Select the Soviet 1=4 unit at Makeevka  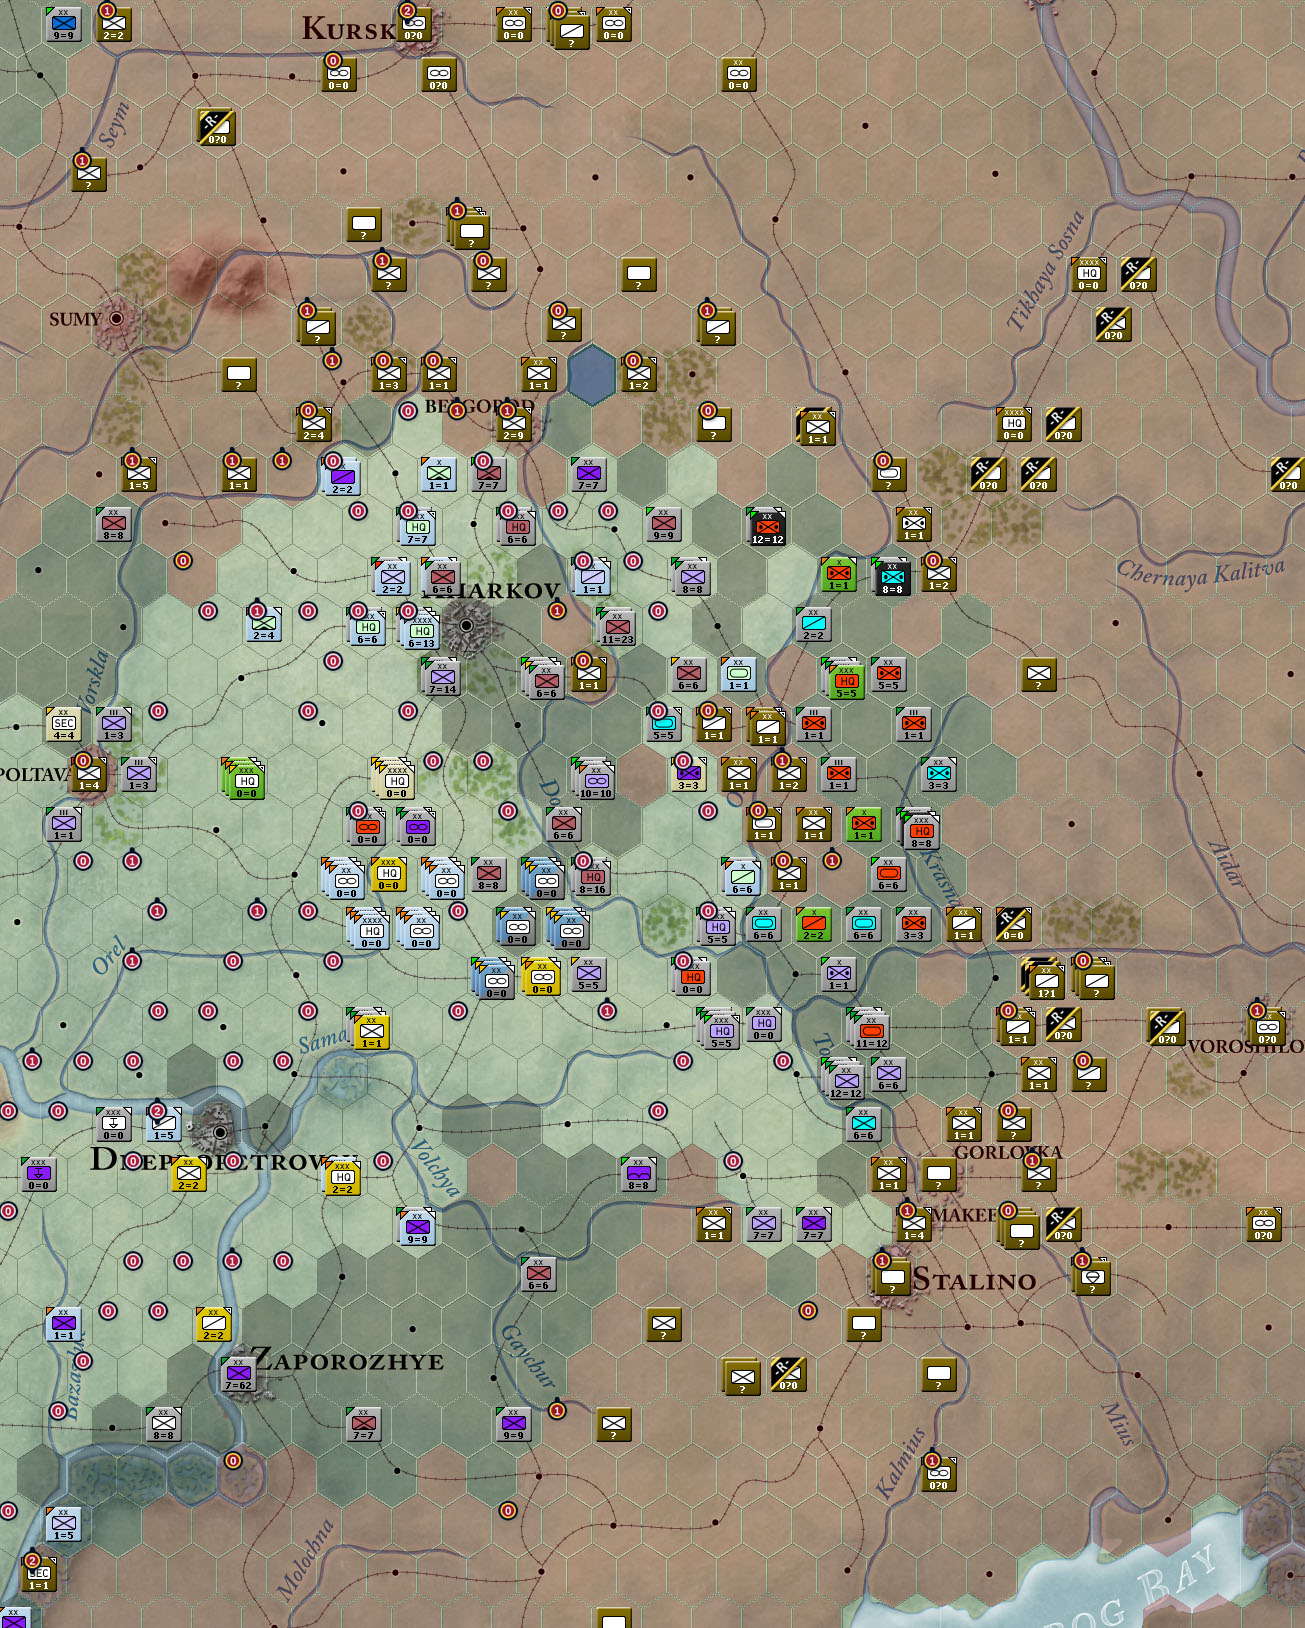point(914,1223)
